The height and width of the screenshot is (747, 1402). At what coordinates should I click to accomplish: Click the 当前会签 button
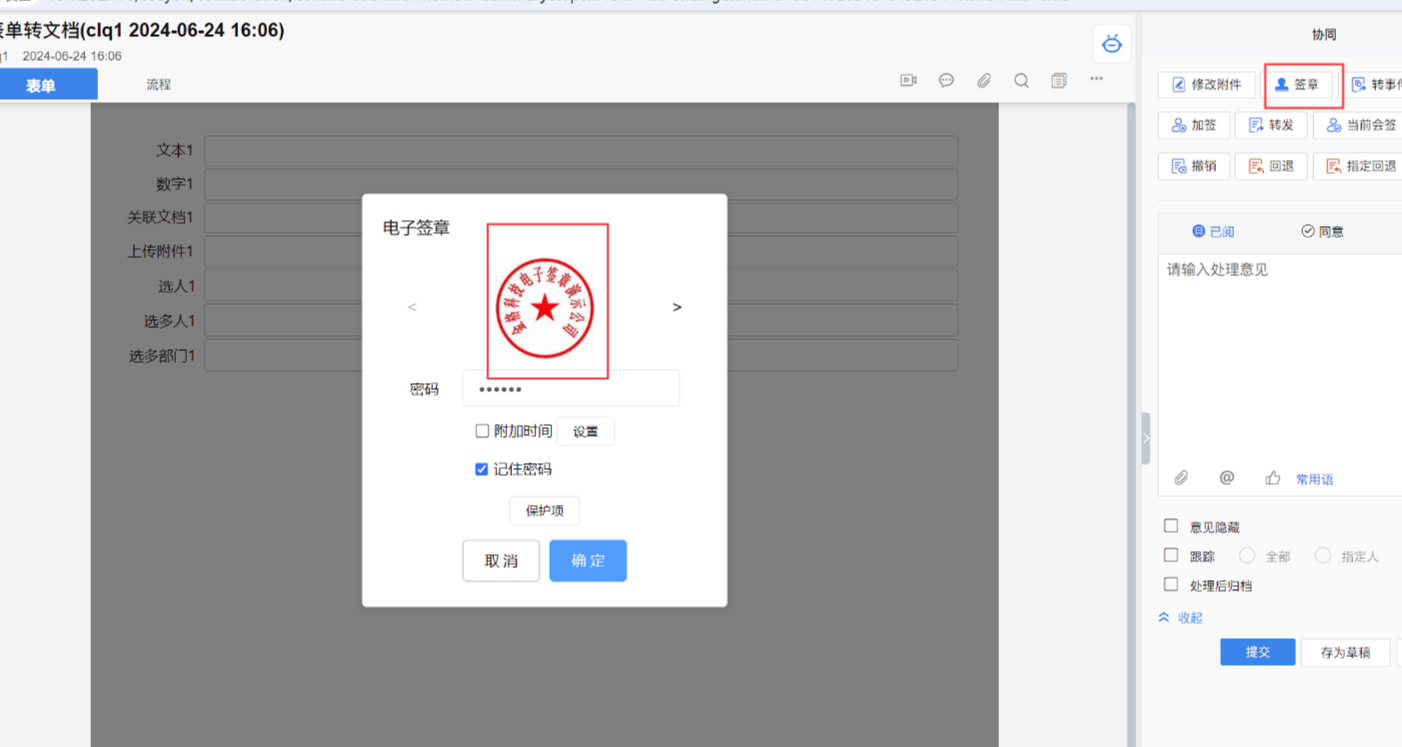1358,125
